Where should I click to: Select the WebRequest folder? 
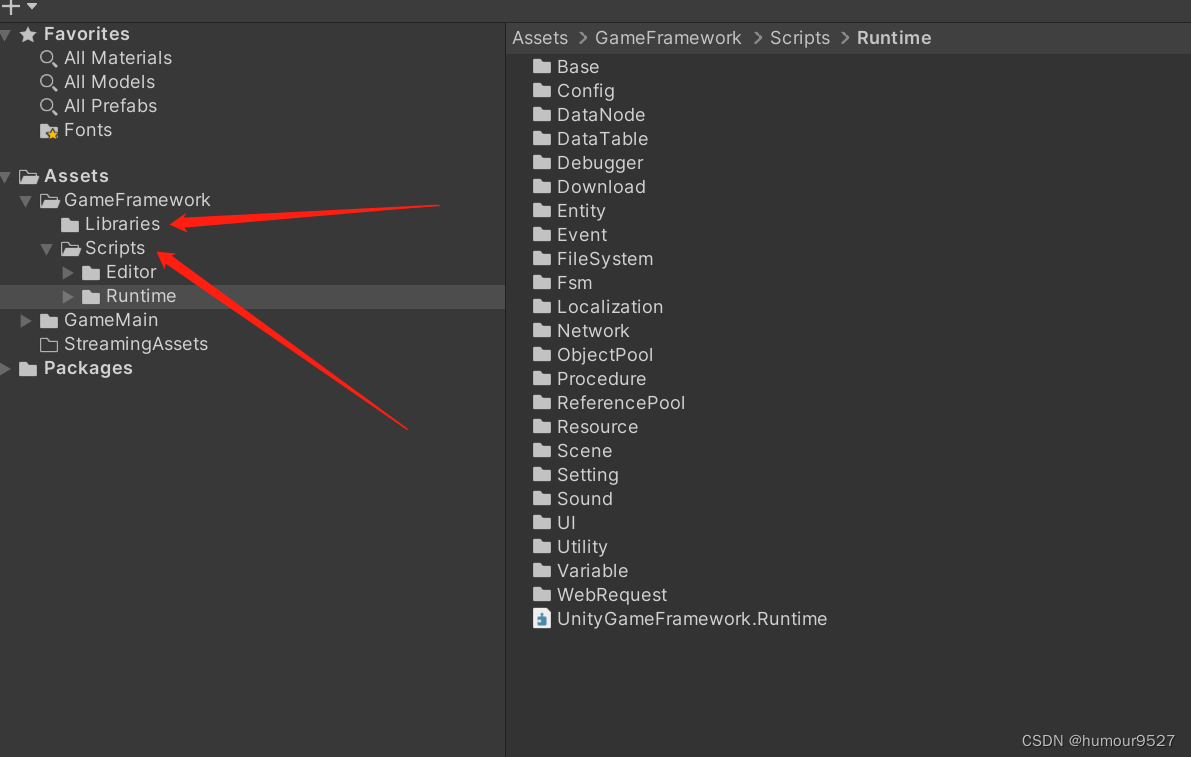pos(612,594)
